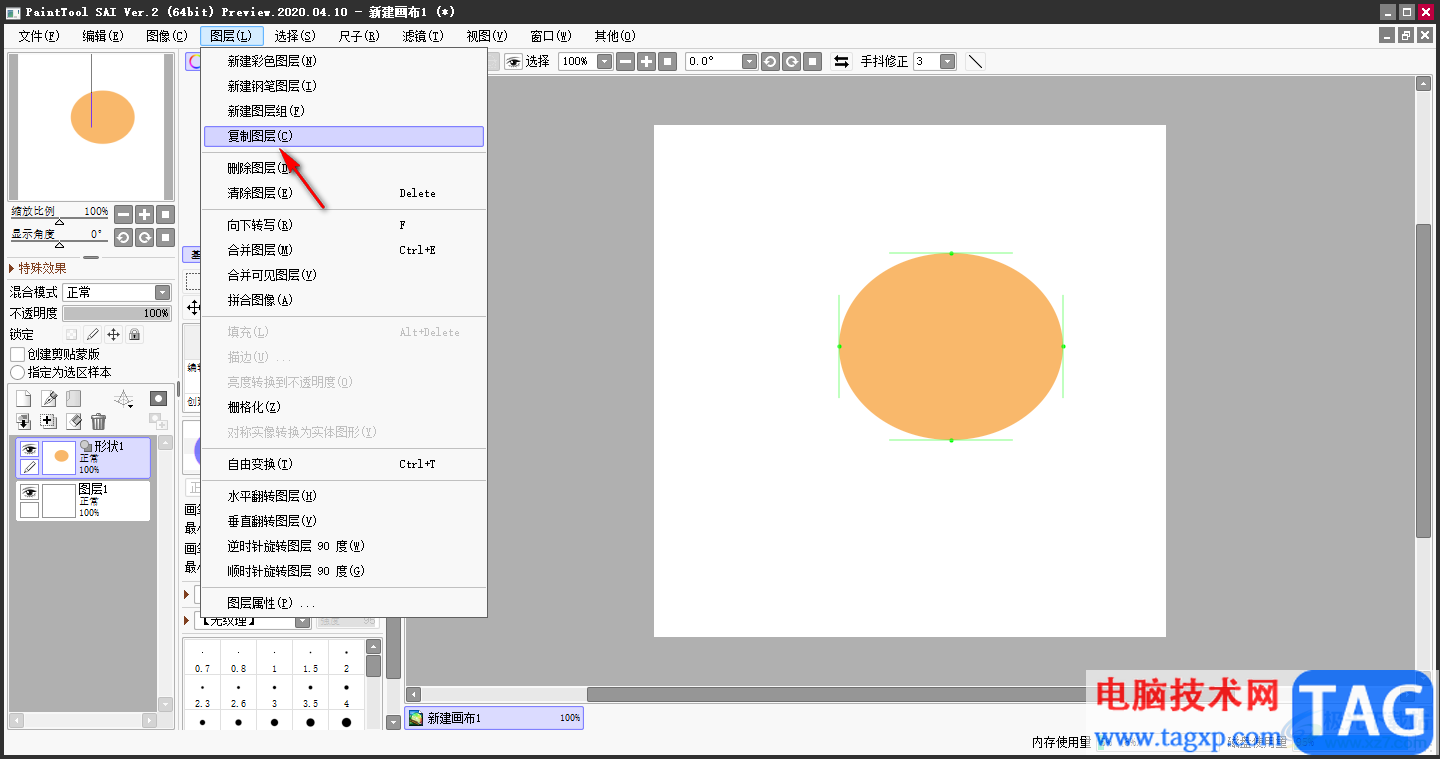Viewport: 1440px width, 759px height.
Task: Click 合并图层 menu entry
Action: 260,250
